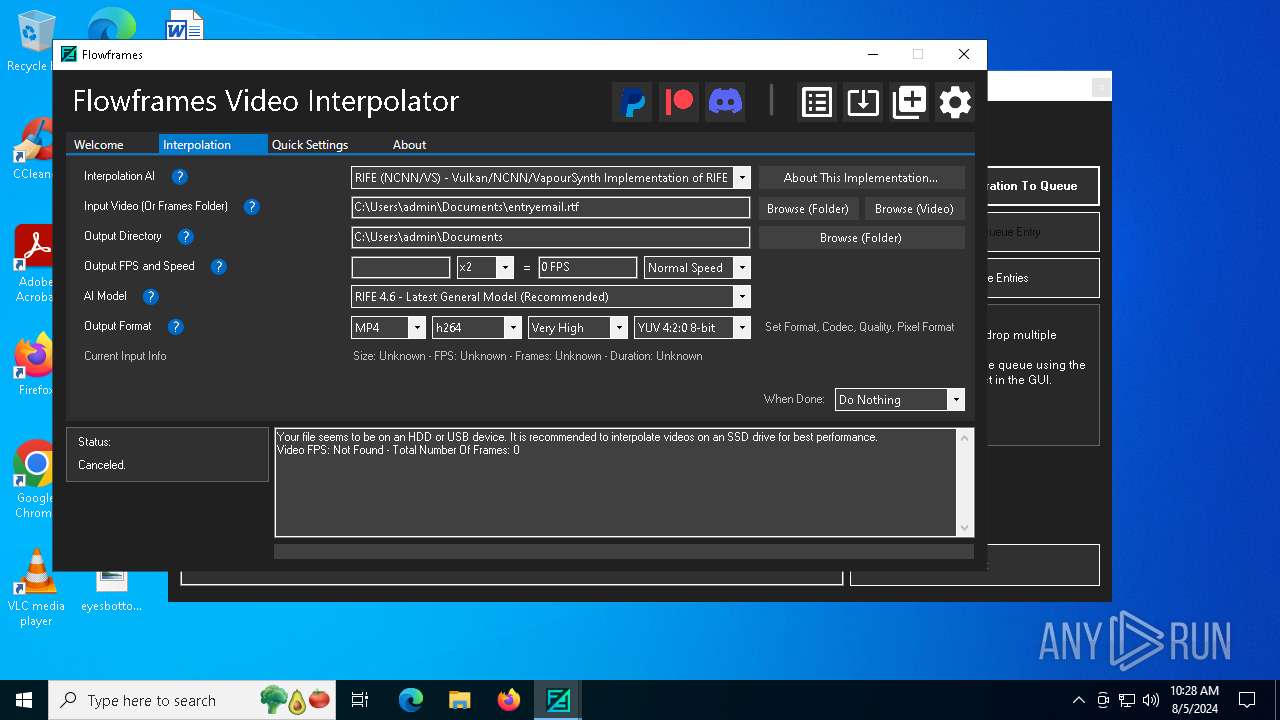Click the volume icon in system tray

(1151, 700)
